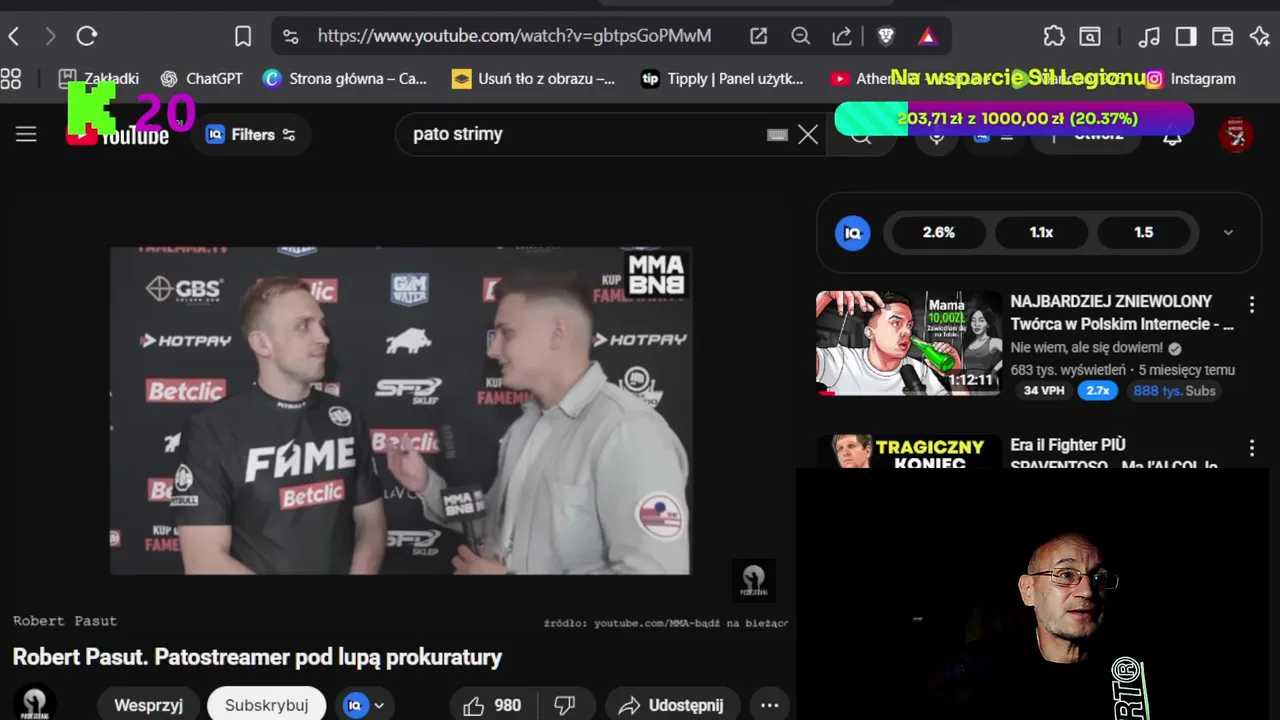
Task: Open the vidIQ Filters button
Action: (x=251, y=134)
